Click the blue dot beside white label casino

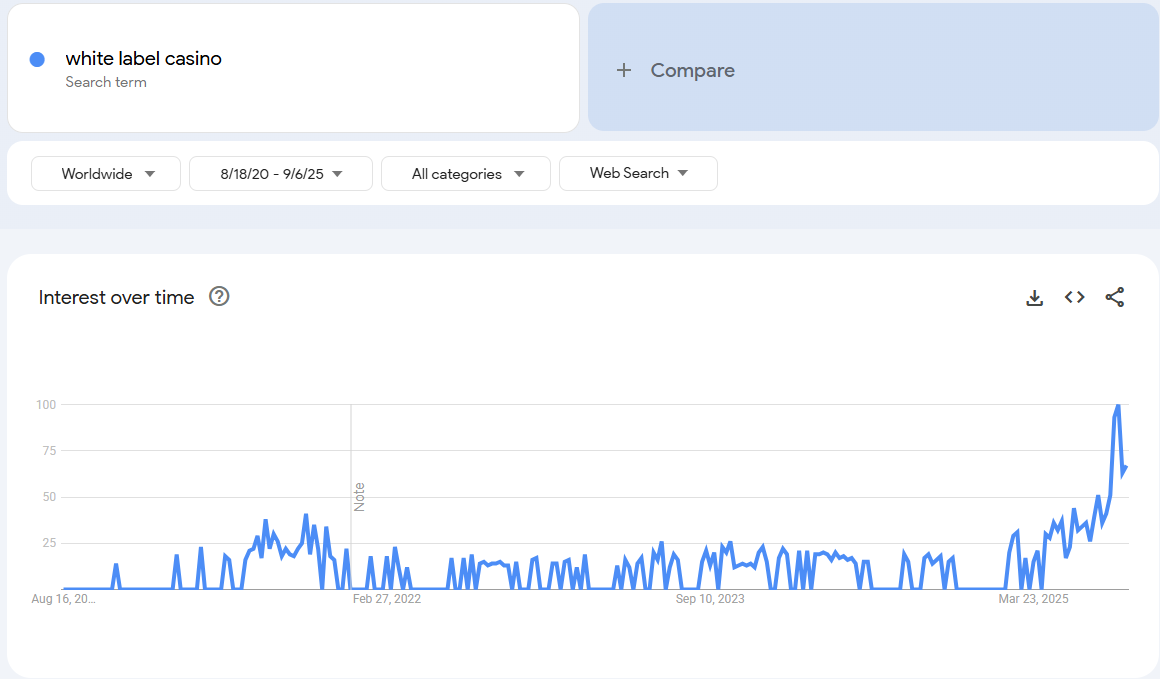(38, 59)
